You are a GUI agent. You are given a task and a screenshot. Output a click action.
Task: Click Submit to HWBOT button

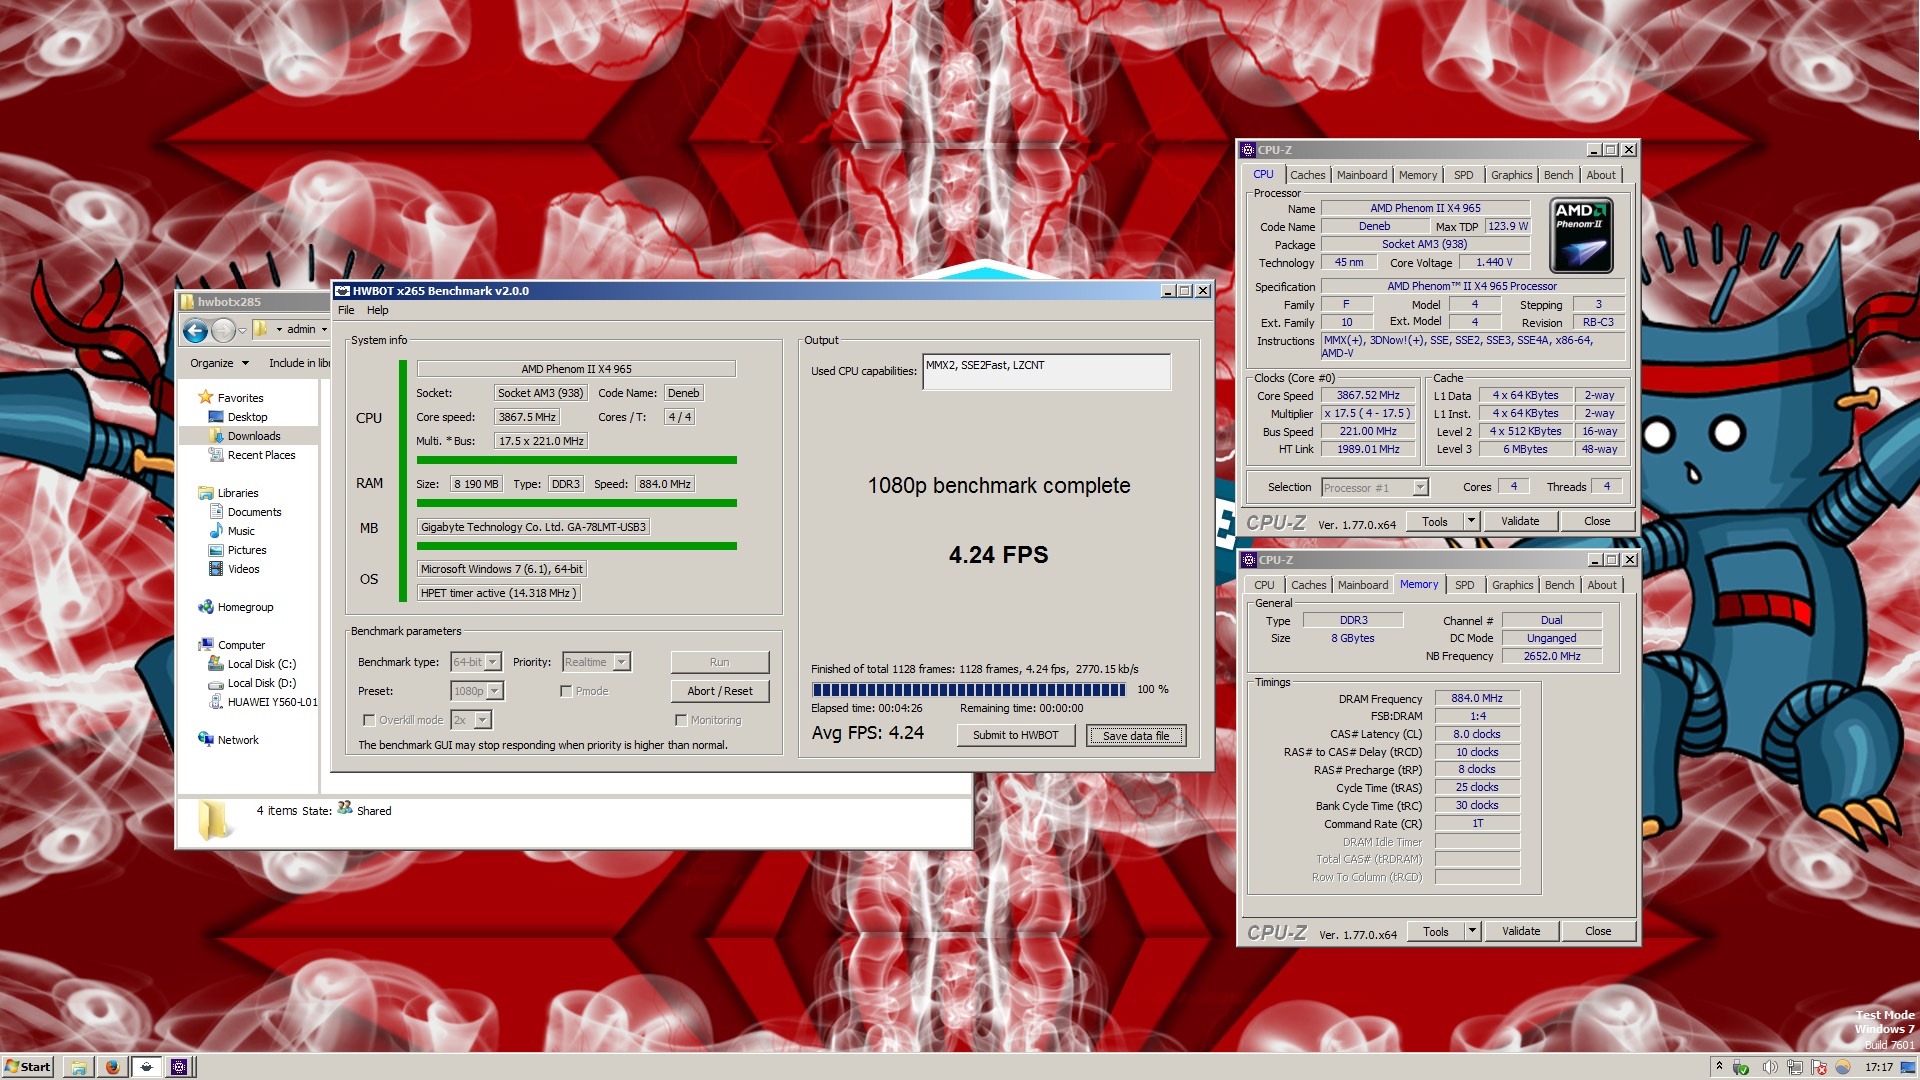point(1015,735)
